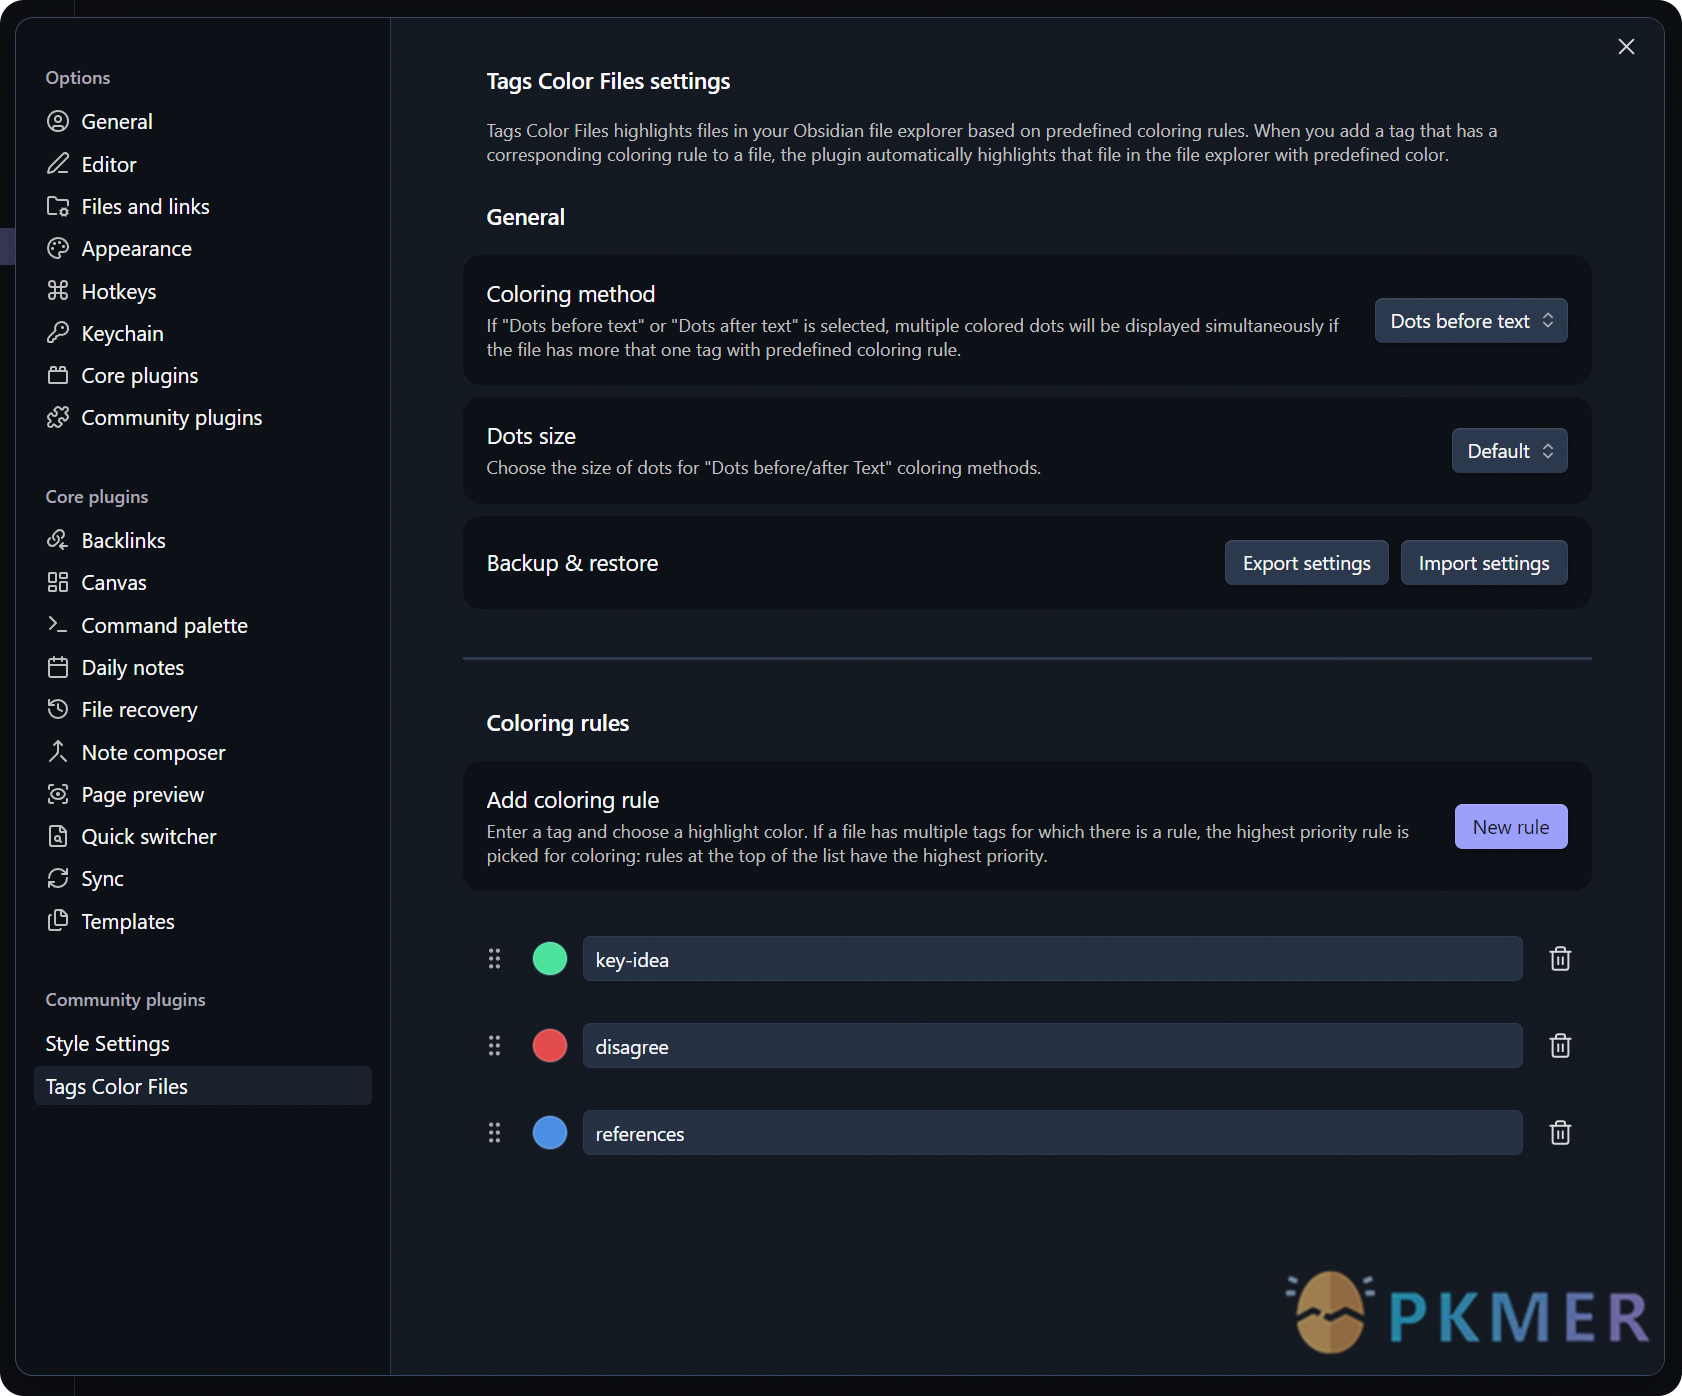
Task: Click the Quick switcher file icon
Action: (58, 837)
